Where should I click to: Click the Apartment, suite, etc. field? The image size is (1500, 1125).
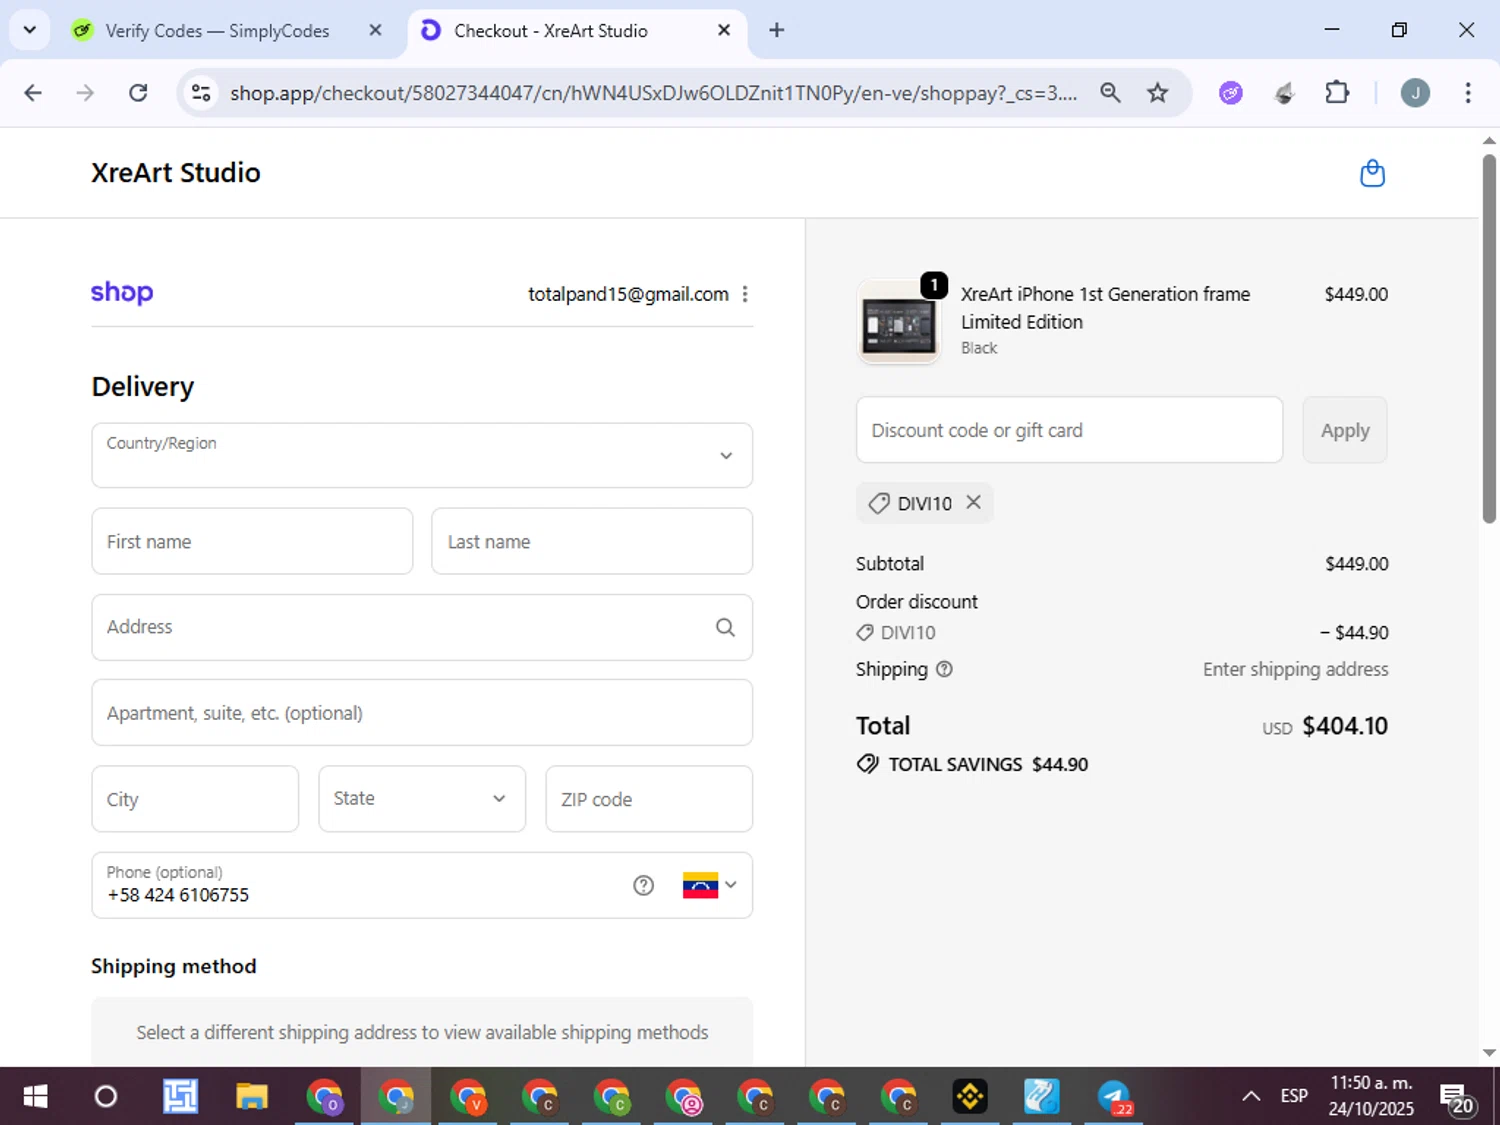[x=422, y=713]
